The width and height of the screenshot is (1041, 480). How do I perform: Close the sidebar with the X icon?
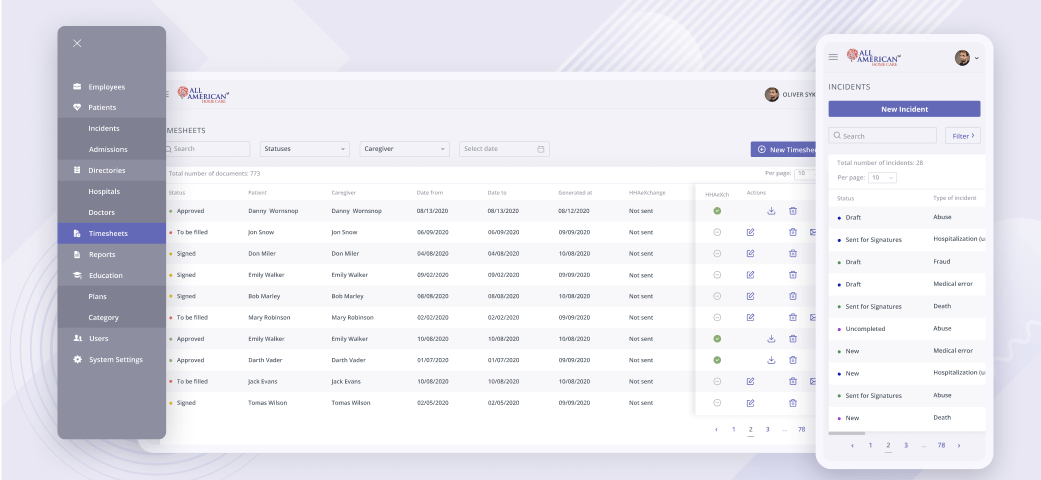click(77, 43)
